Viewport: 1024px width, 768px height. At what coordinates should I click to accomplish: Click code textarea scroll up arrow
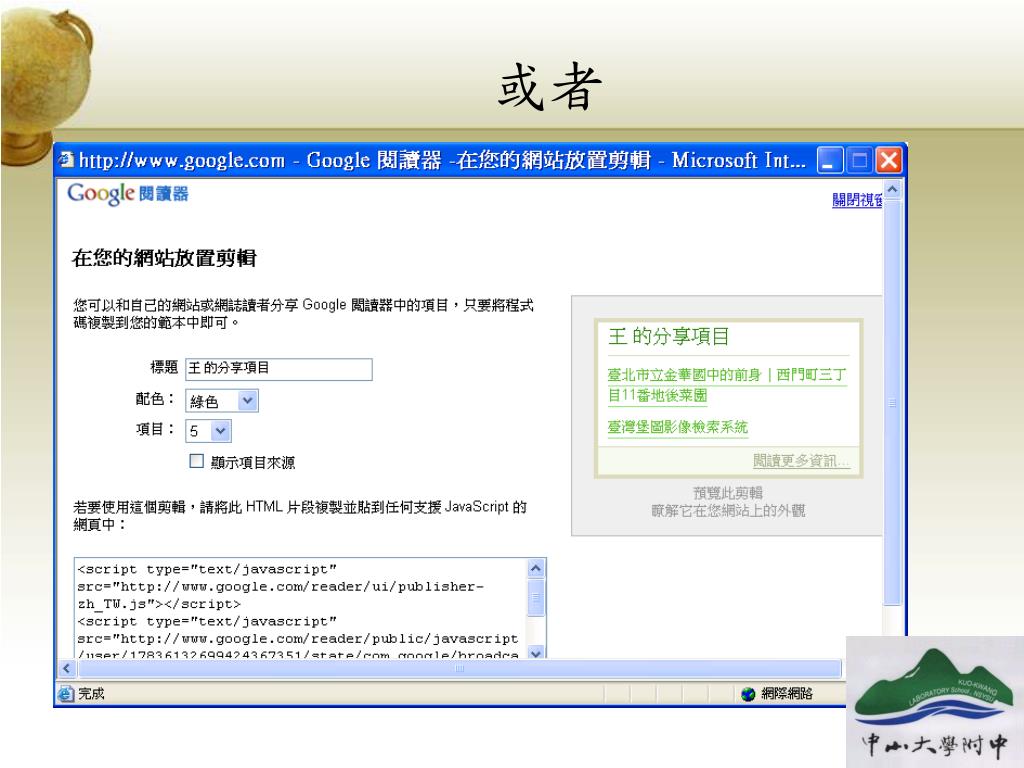[x=536, y=568]
